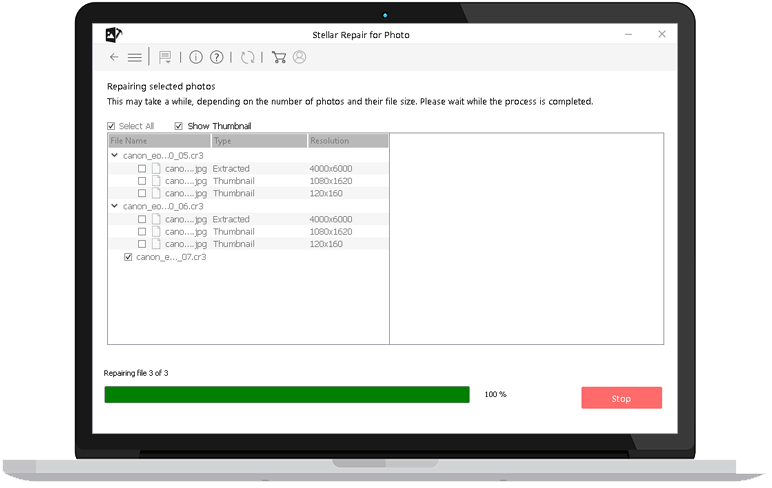Screen dimensions: 772x488
Task: Click the user account icon
Action: tap(299, 57)
